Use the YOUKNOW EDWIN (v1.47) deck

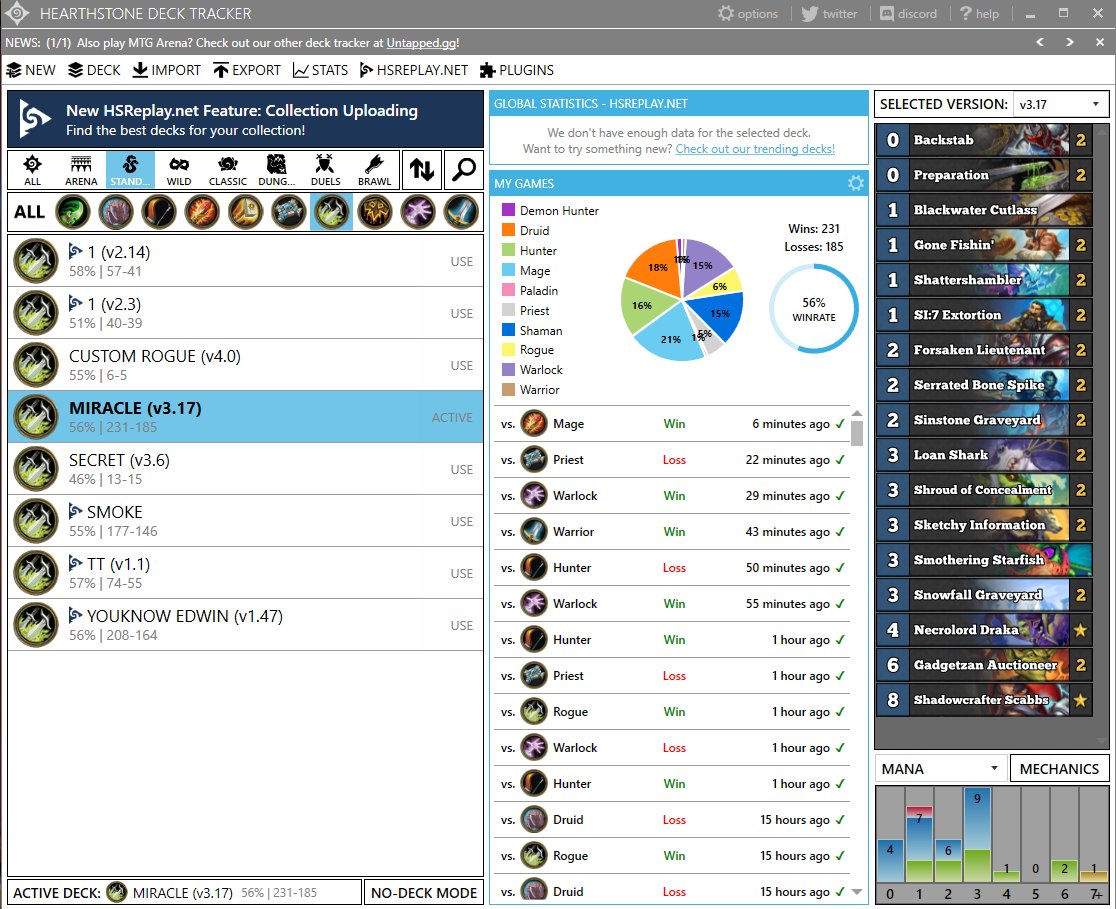461,625
